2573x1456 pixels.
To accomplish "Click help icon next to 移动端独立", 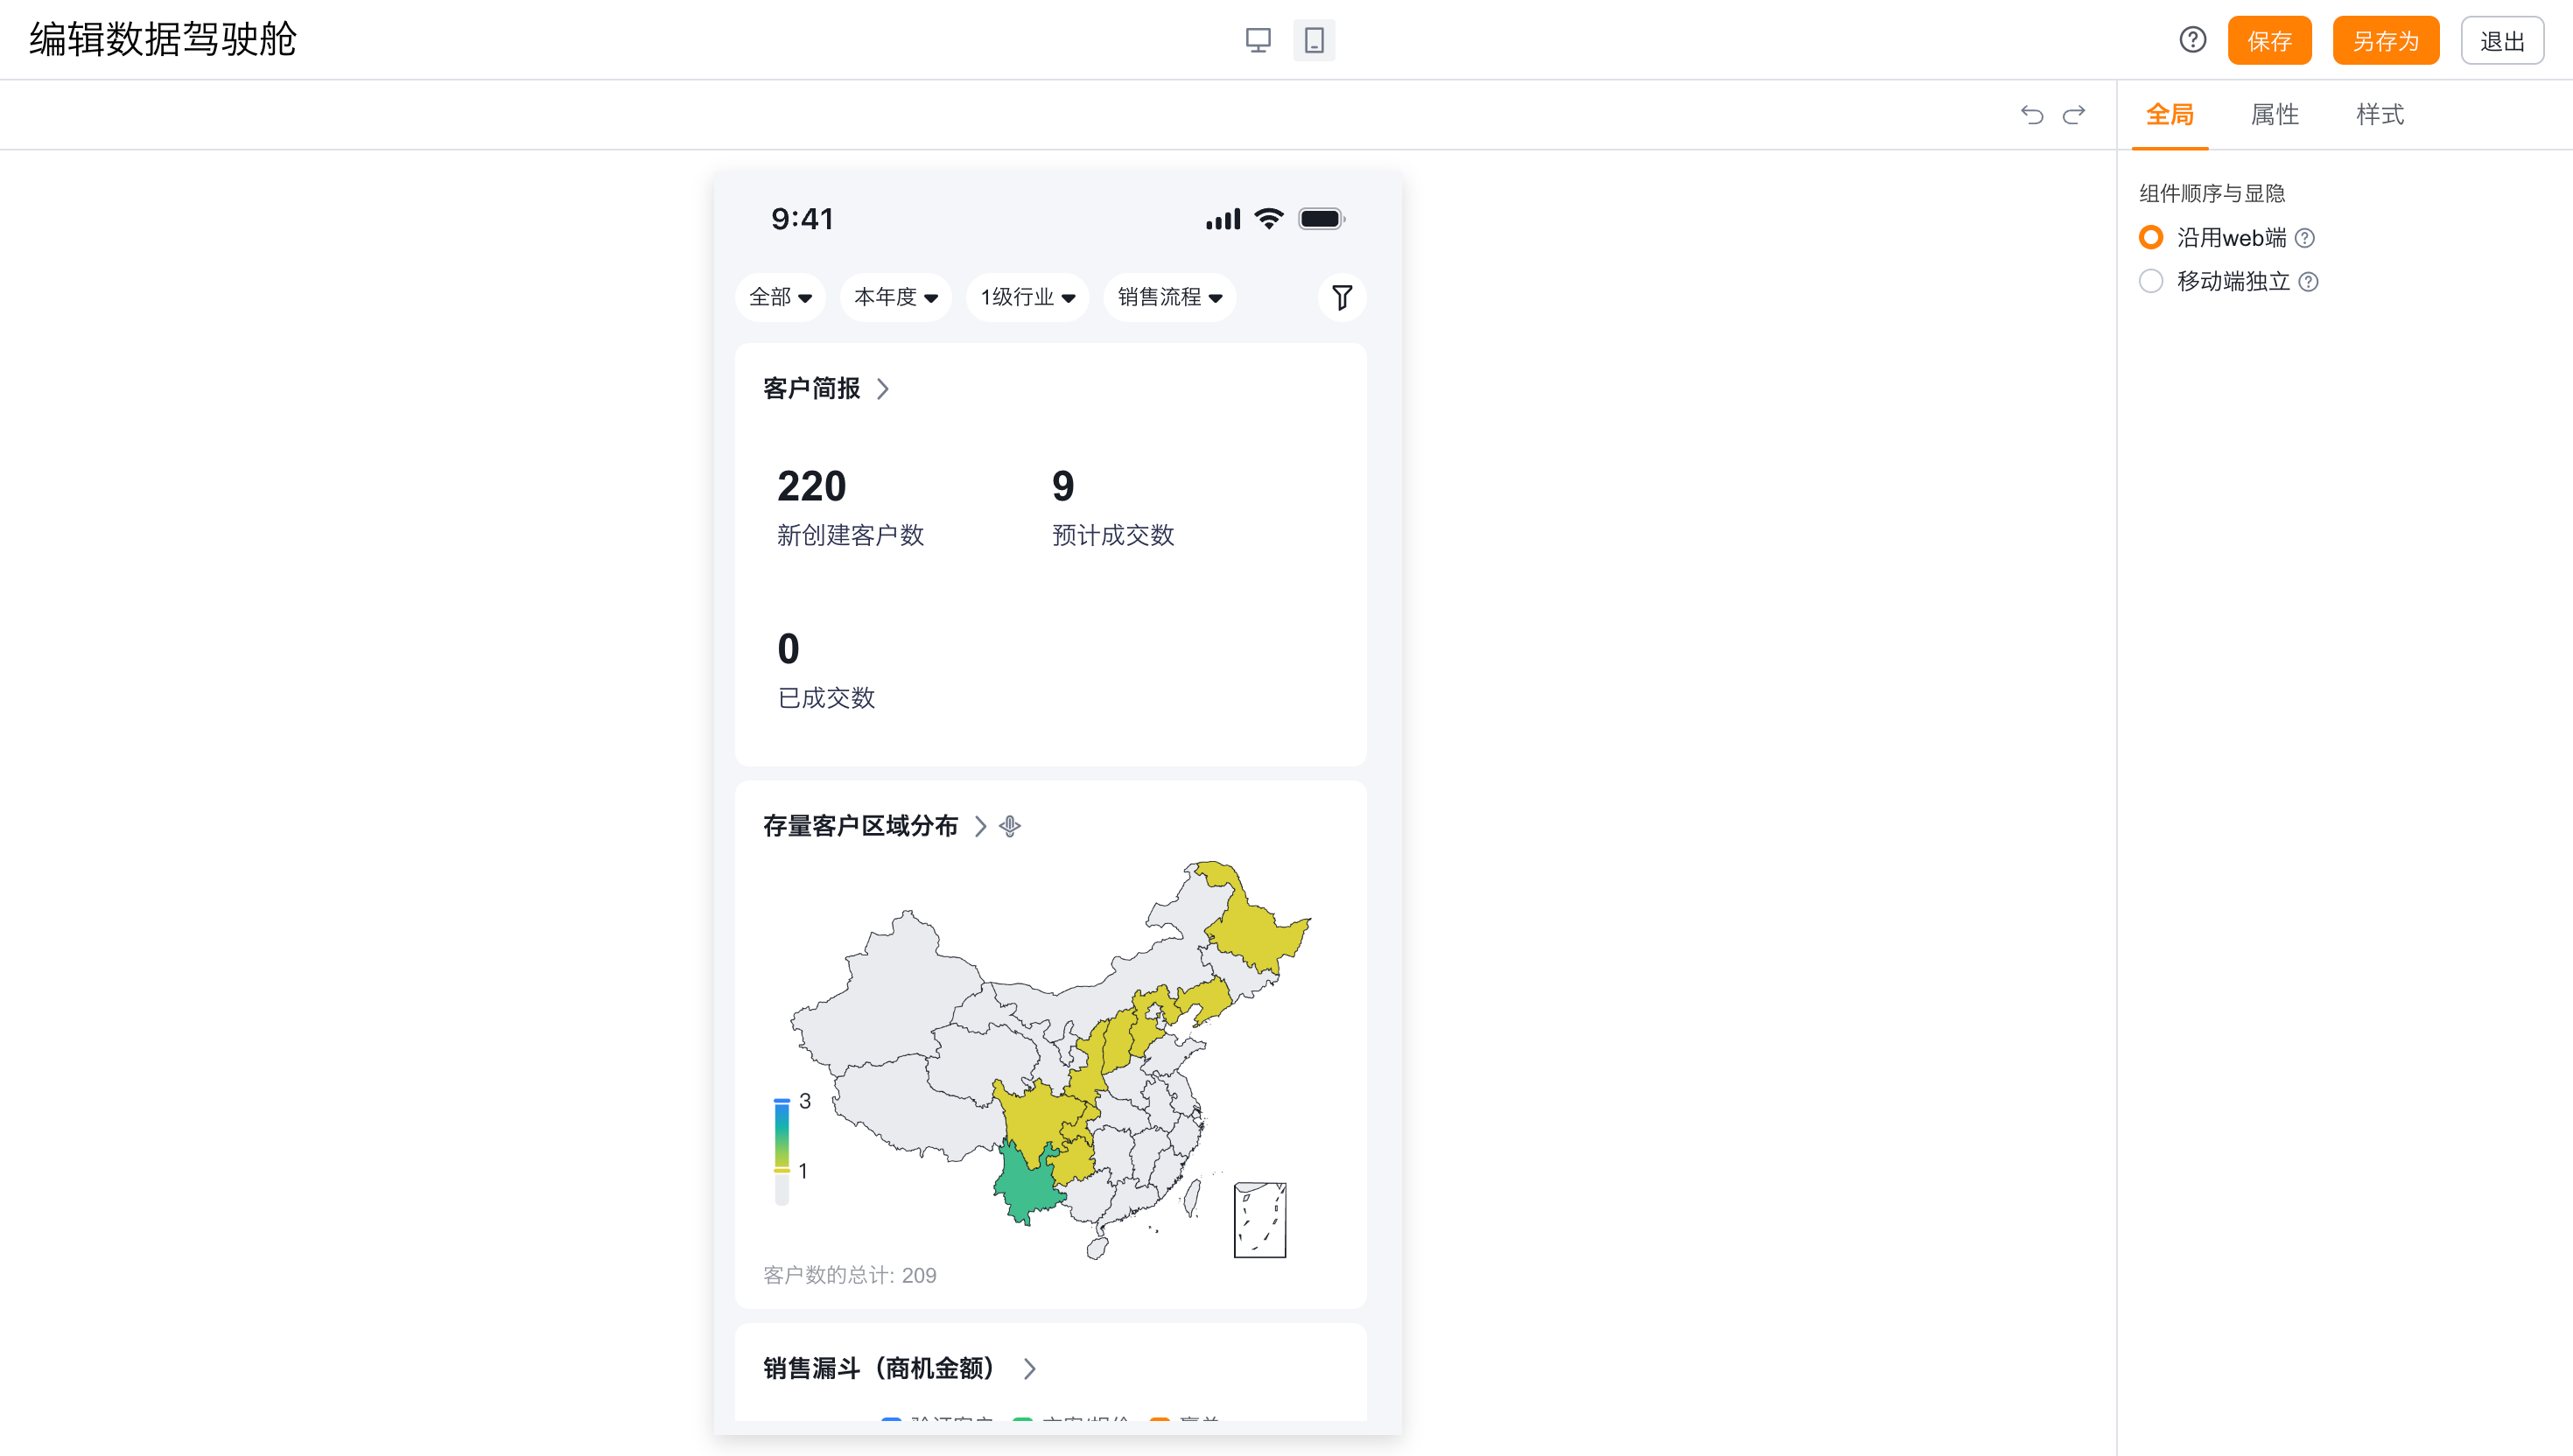I will [x=2308, y=282].
